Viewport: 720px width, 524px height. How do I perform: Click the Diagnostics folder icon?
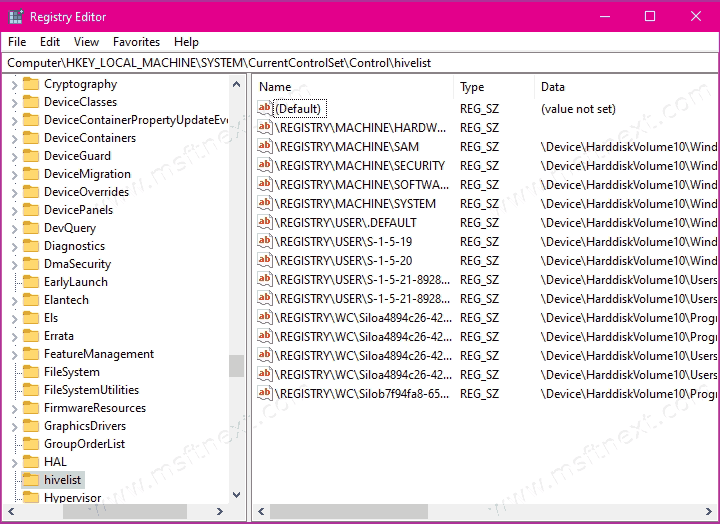click(31, 246)
